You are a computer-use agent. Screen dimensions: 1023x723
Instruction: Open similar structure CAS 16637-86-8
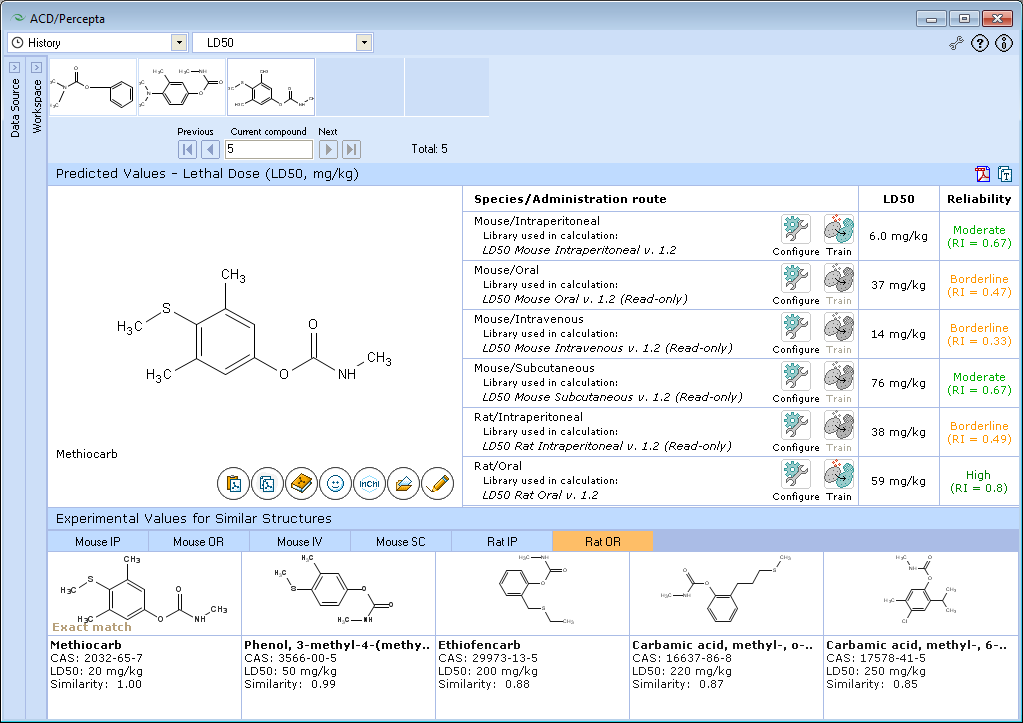coord(726,594)
